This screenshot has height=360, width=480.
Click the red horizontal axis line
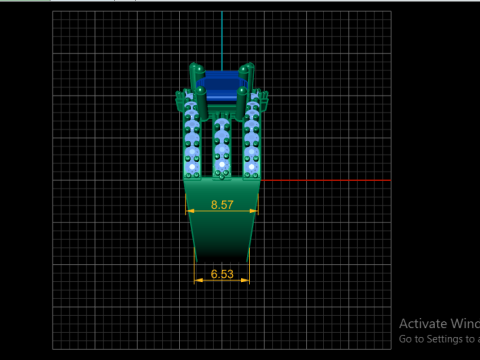(x=326, y=180)
